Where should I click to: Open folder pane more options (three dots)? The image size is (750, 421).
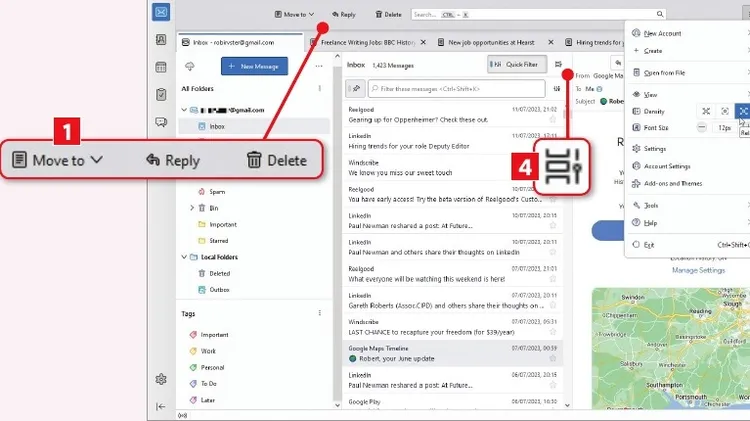(319, 66)
